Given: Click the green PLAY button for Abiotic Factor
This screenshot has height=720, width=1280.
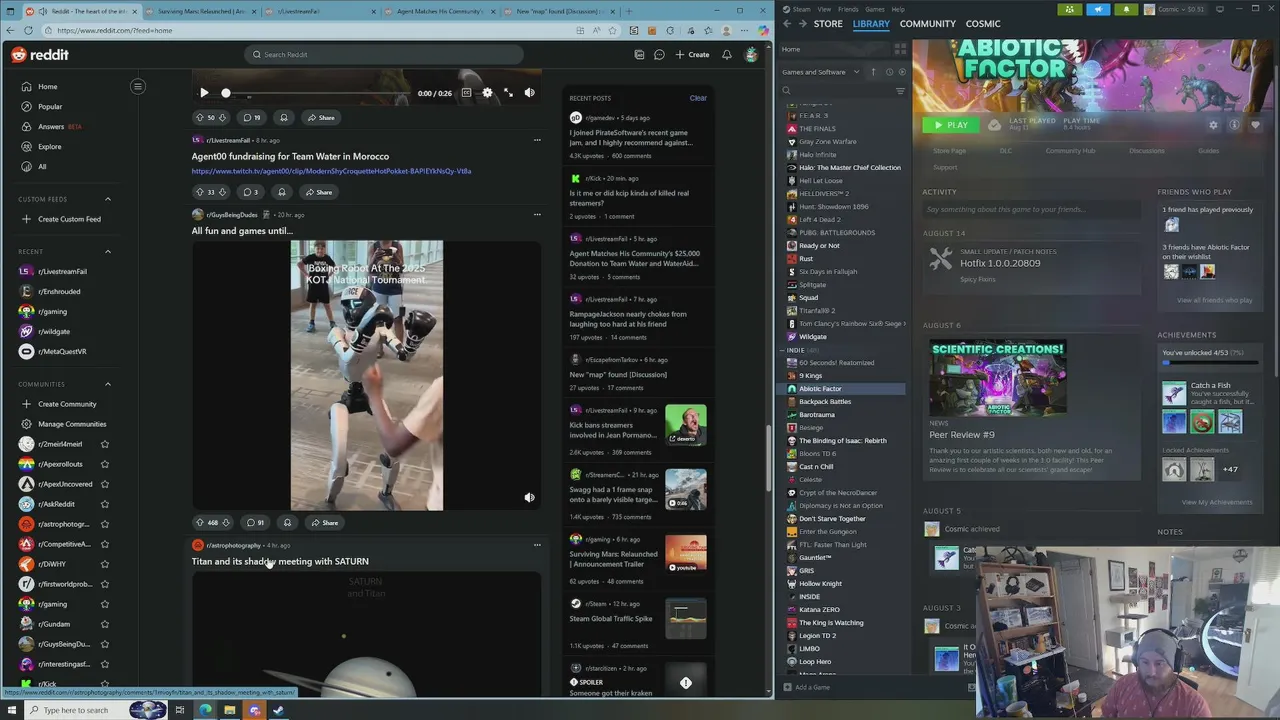Looking at the screenshot, I should click(950, 125).
